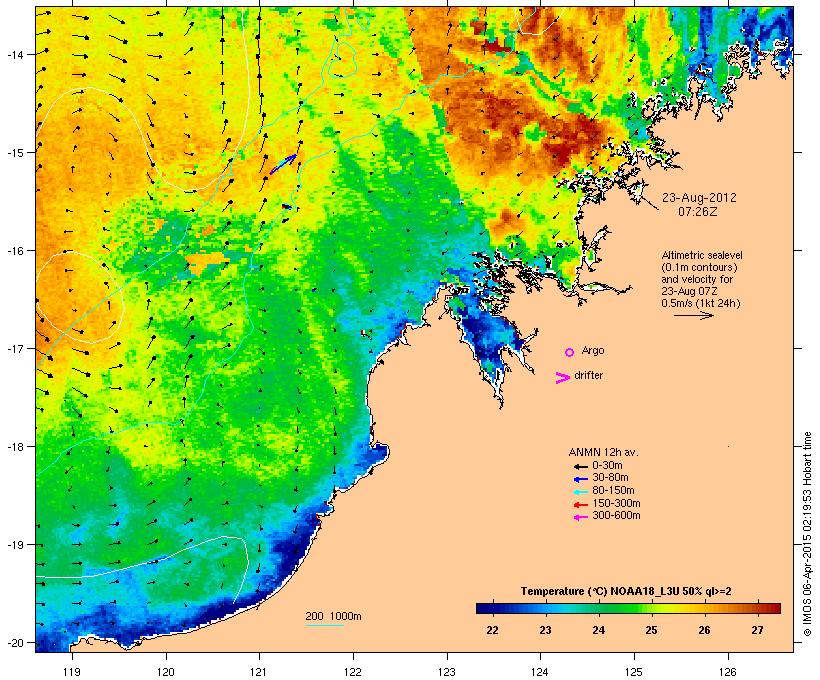Click the 80-150m depth label
The height and width of the screenshot is (680, 820).
coord(613,491)
